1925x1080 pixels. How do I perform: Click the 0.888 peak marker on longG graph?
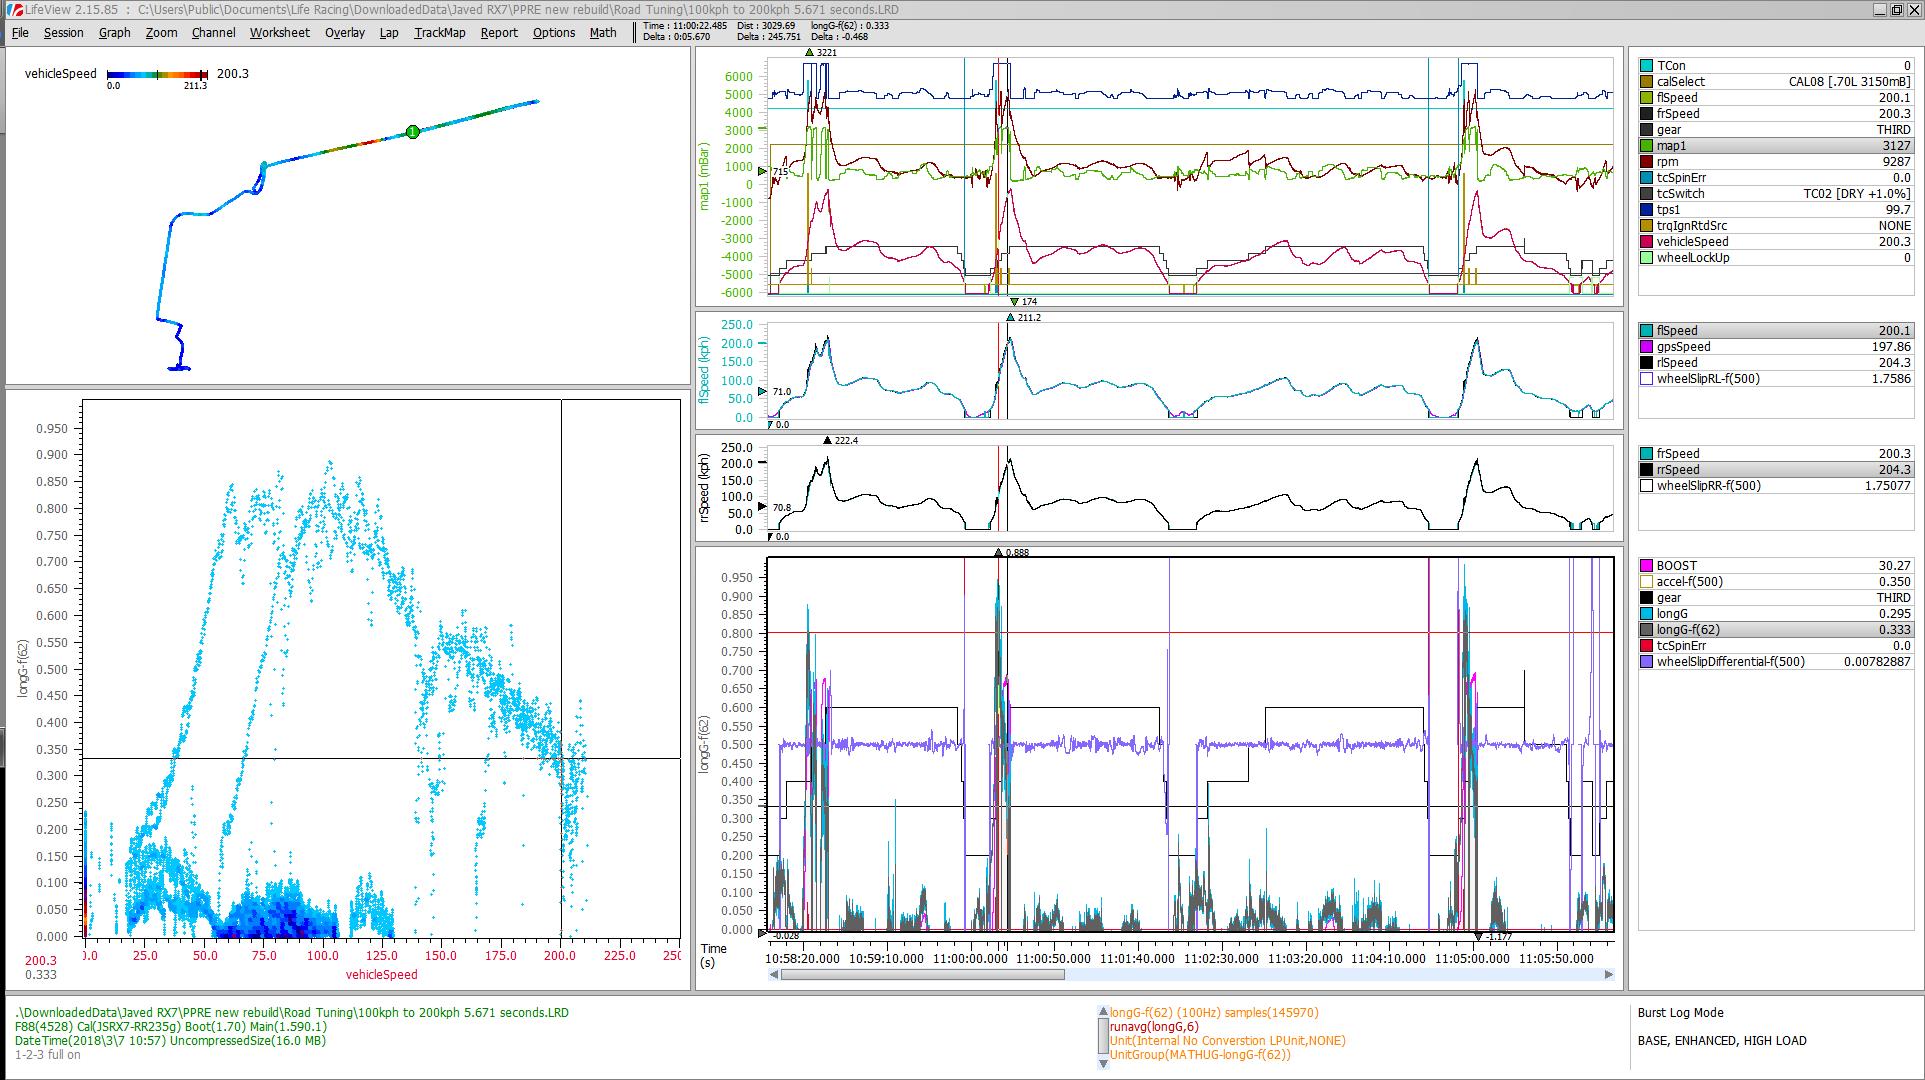(x=998, y=552)
